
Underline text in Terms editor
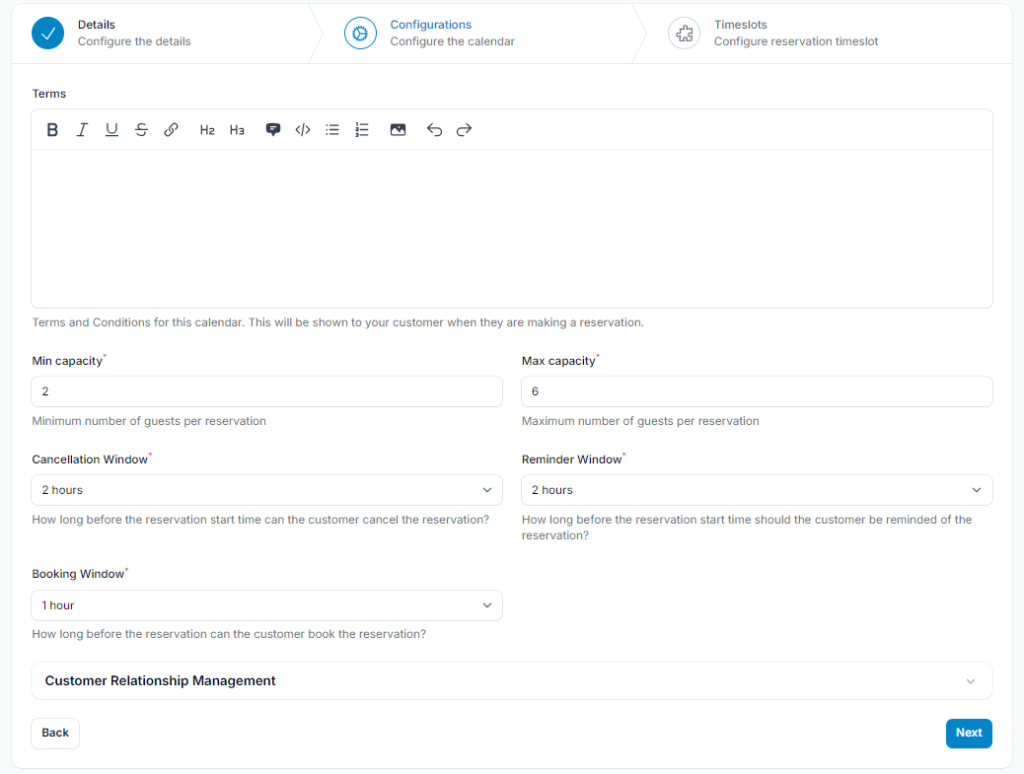point(112,130)
